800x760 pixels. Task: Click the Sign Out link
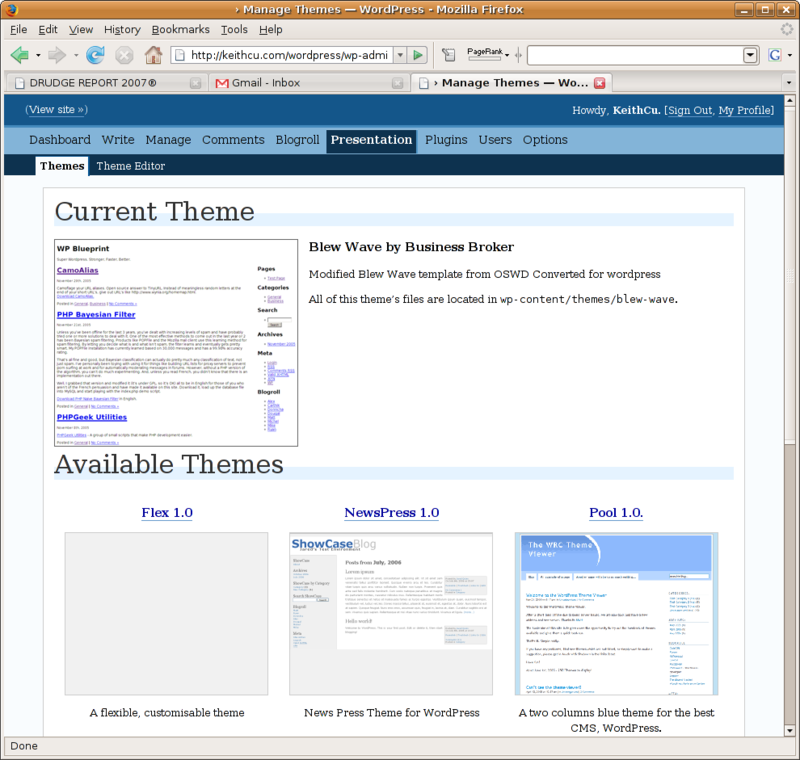pos(690,110)
